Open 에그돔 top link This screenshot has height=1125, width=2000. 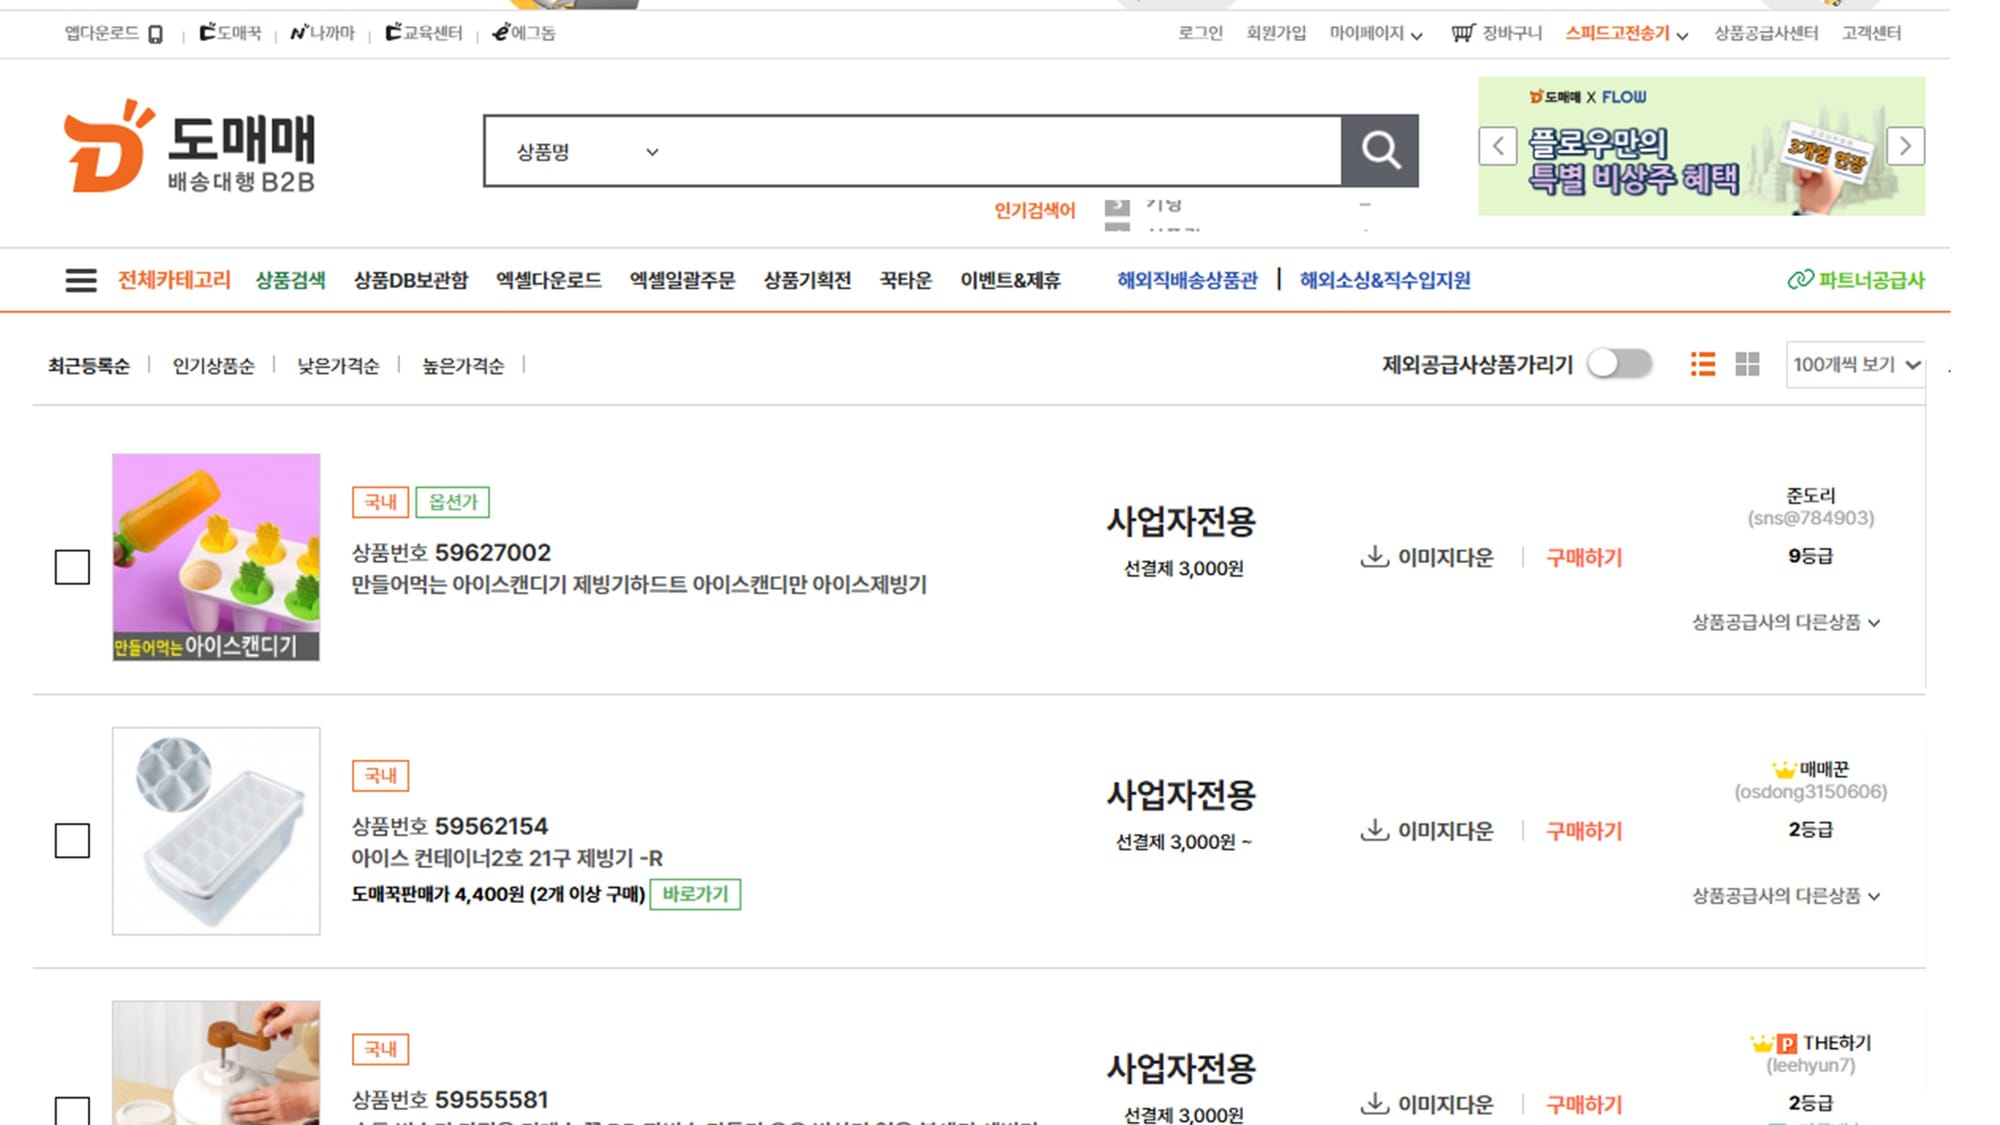(523, 33)
